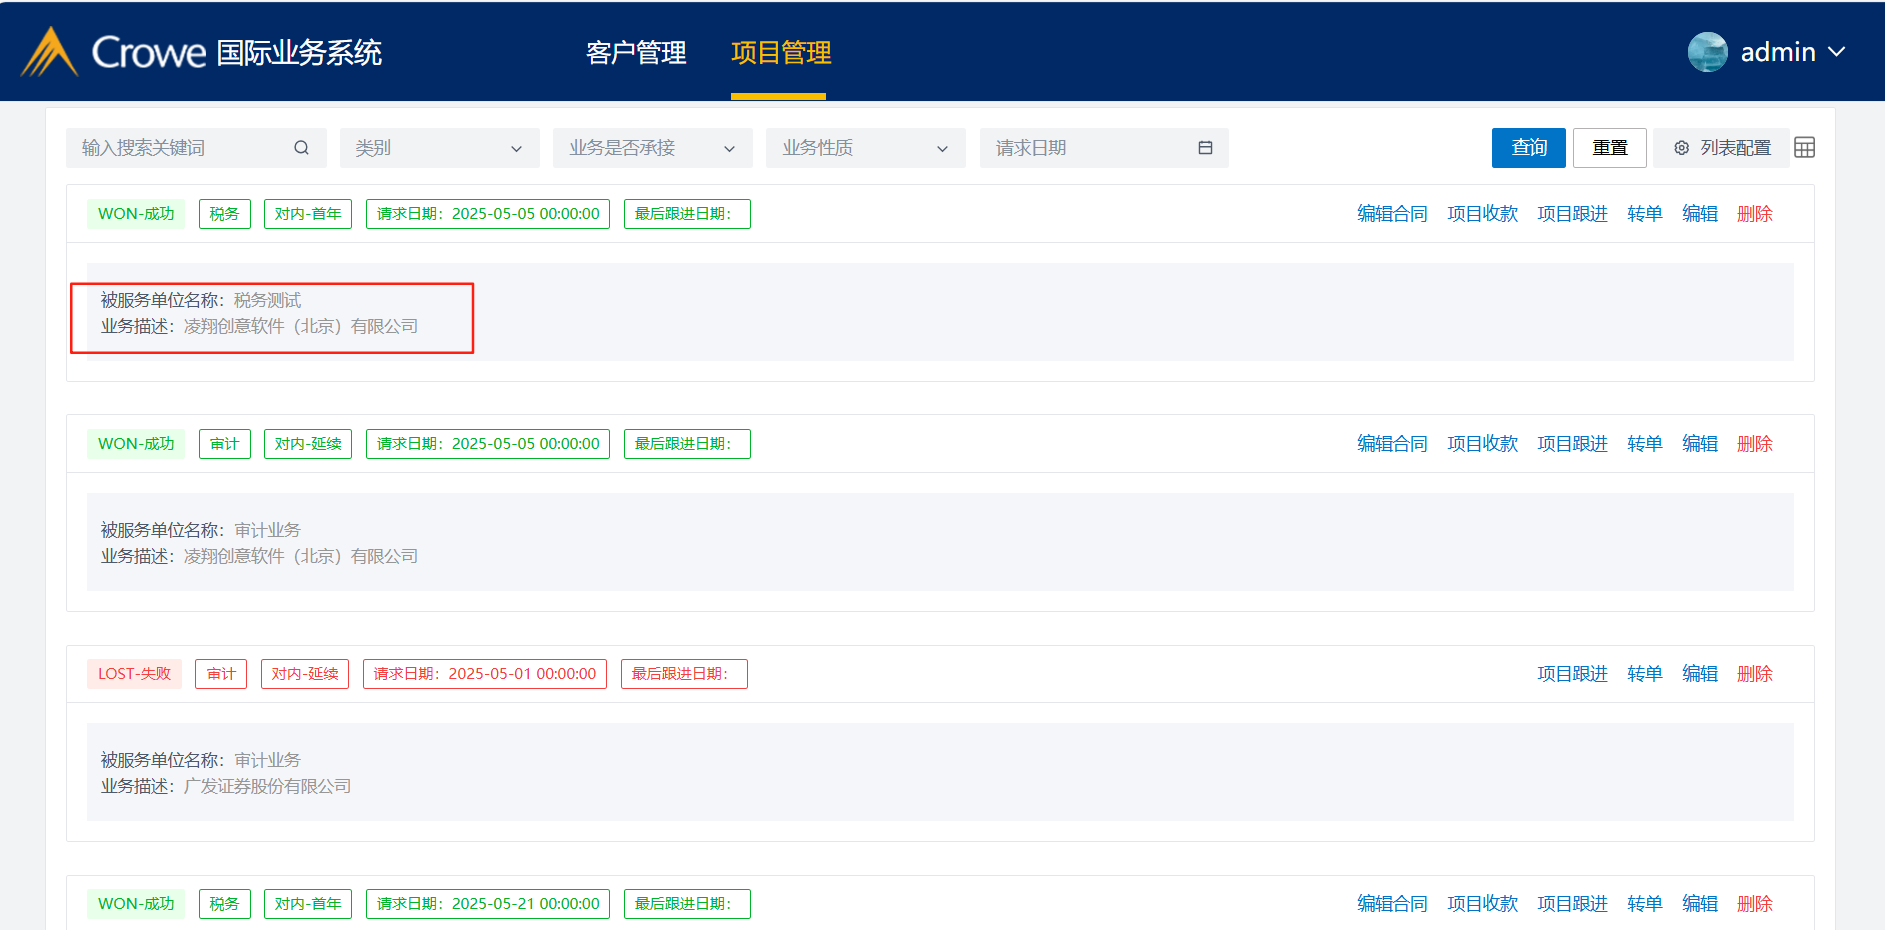Click the 请求日期 date input

pyautogui.click(x=1104, y=148)
